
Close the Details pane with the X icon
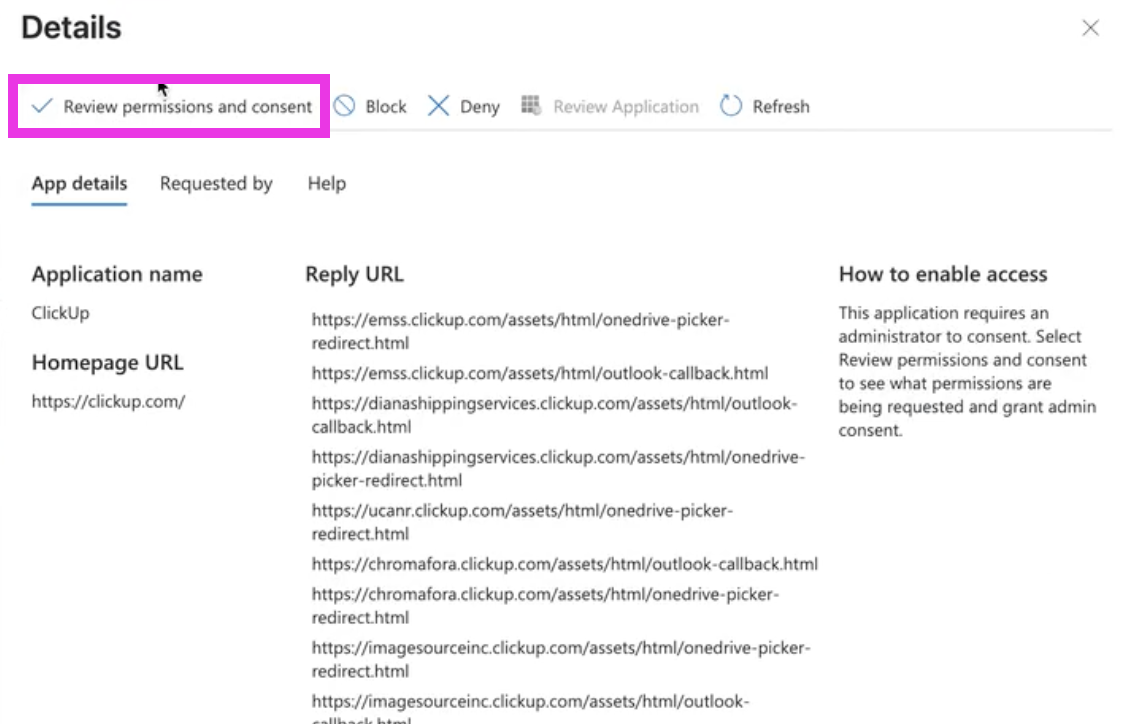(x=1091, y=29)
